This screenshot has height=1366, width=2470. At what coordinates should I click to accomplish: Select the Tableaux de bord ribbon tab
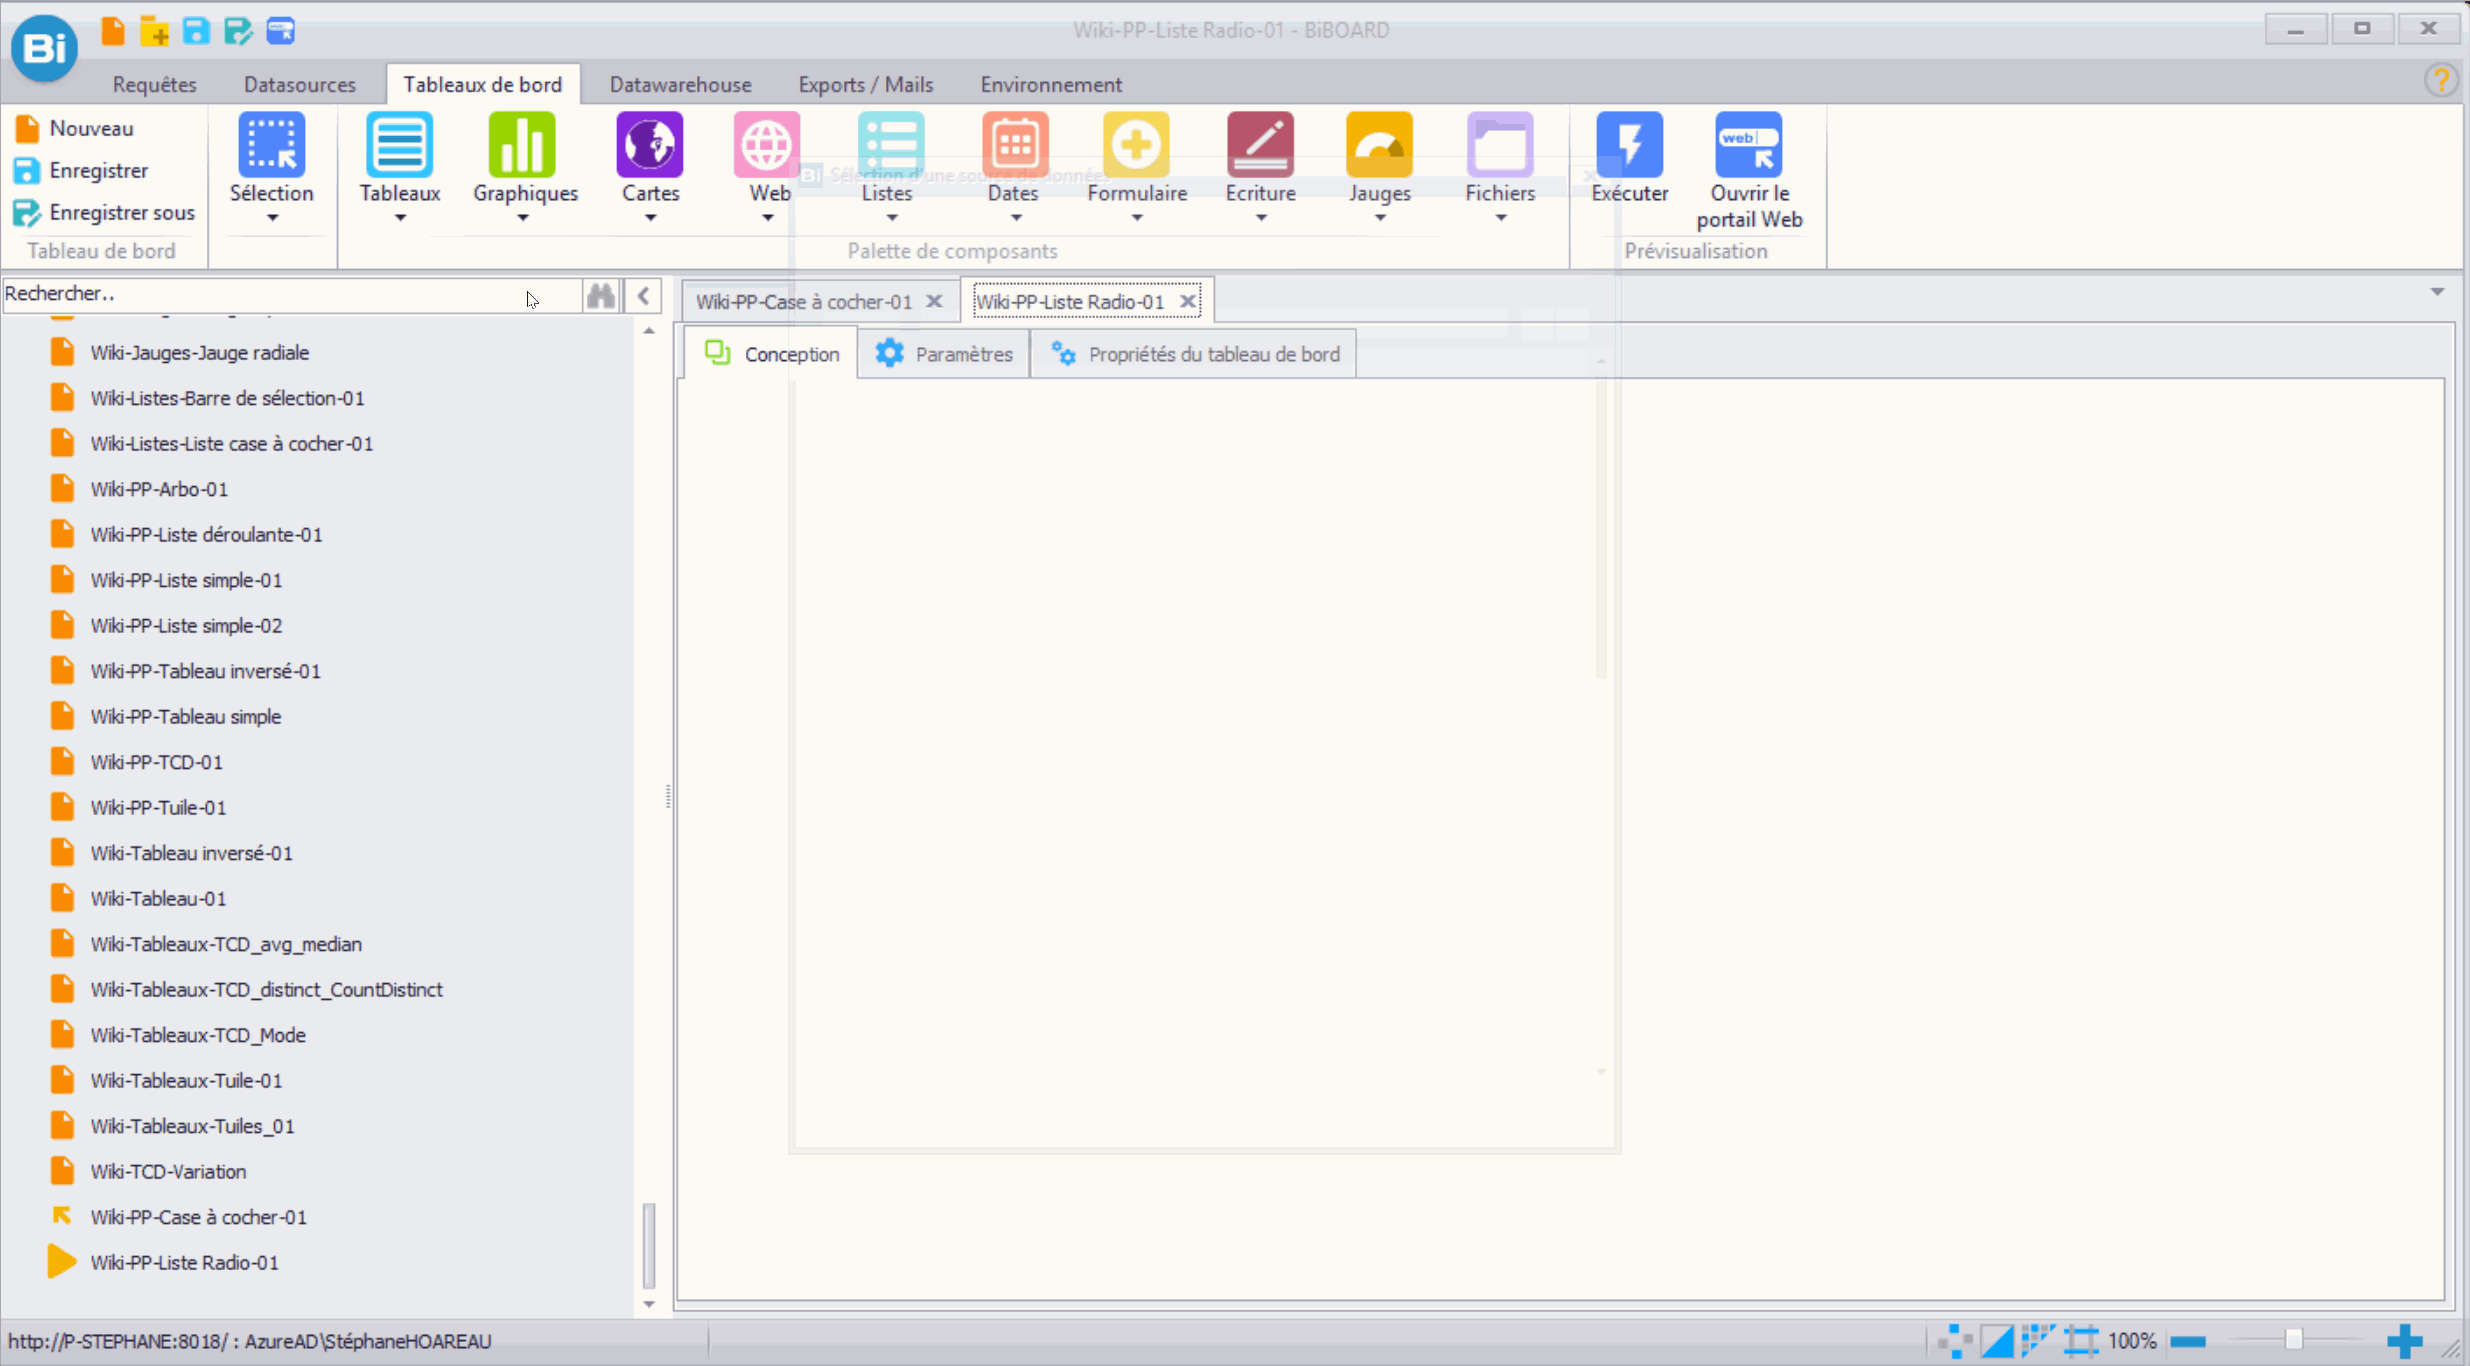[482, 84]
